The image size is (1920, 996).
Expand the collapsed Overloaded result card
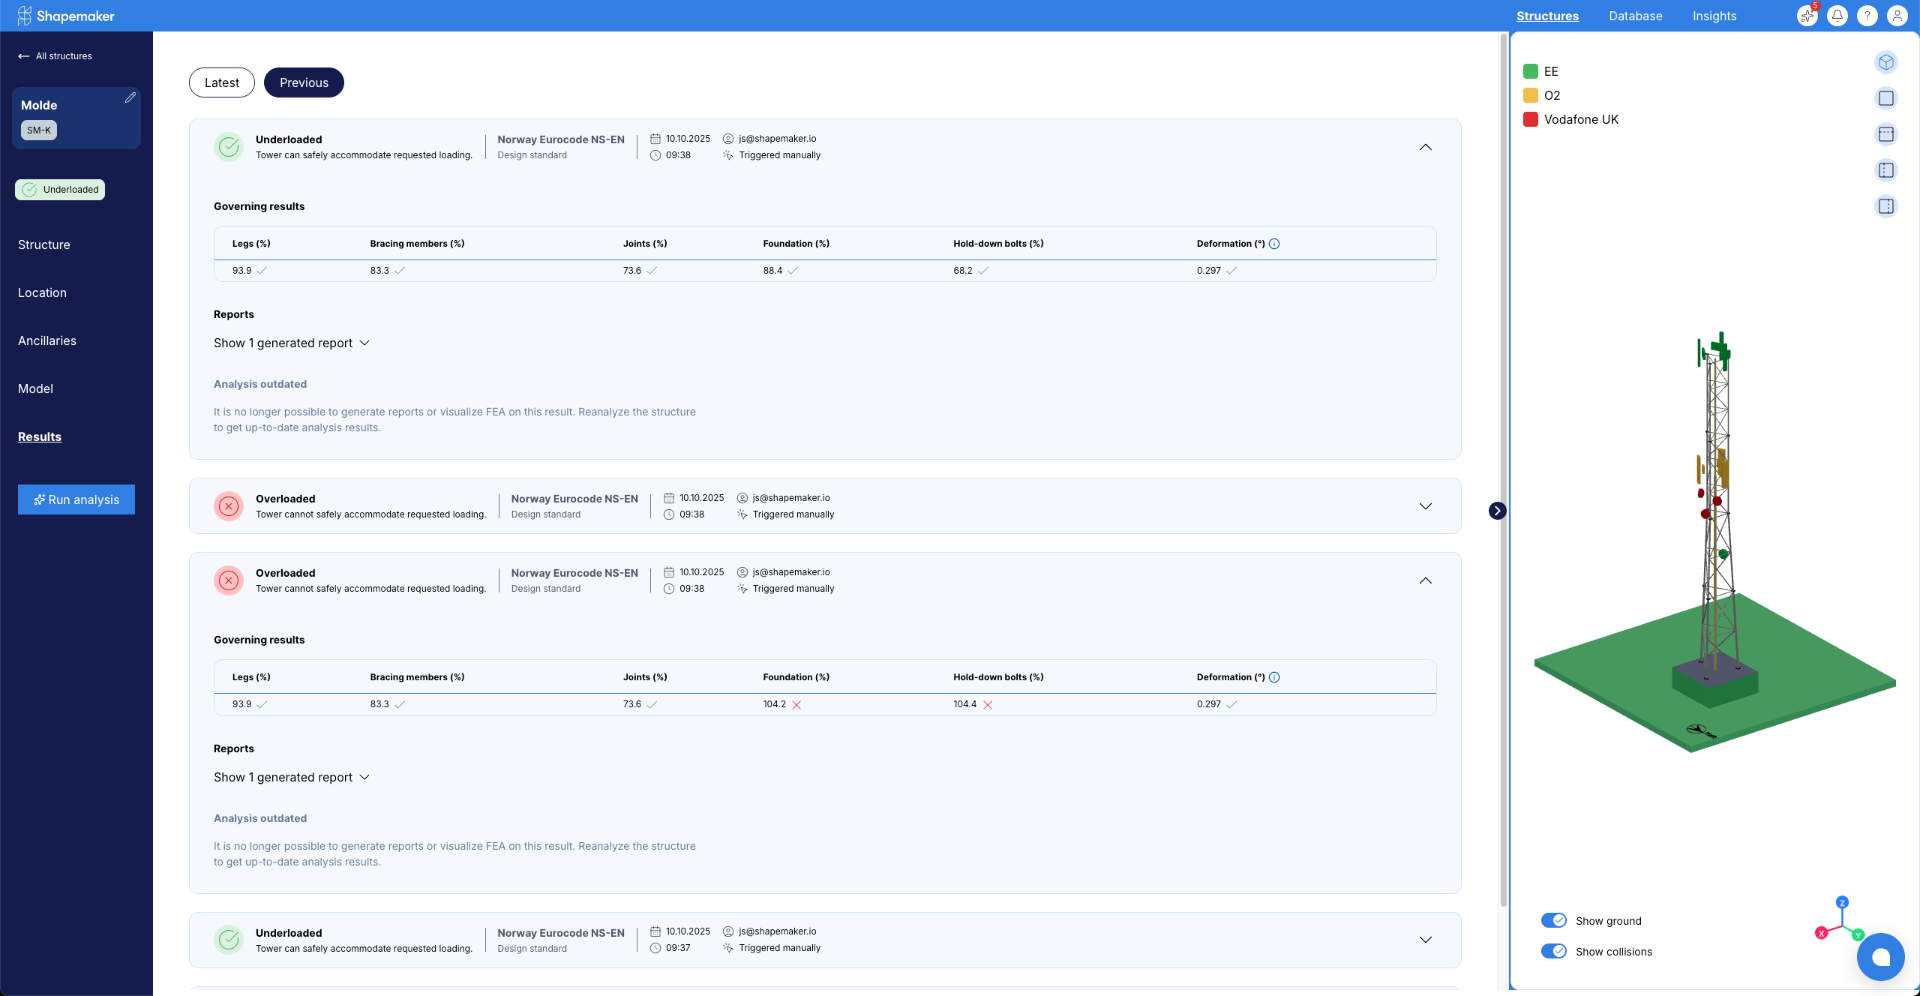pos(1426,506)
